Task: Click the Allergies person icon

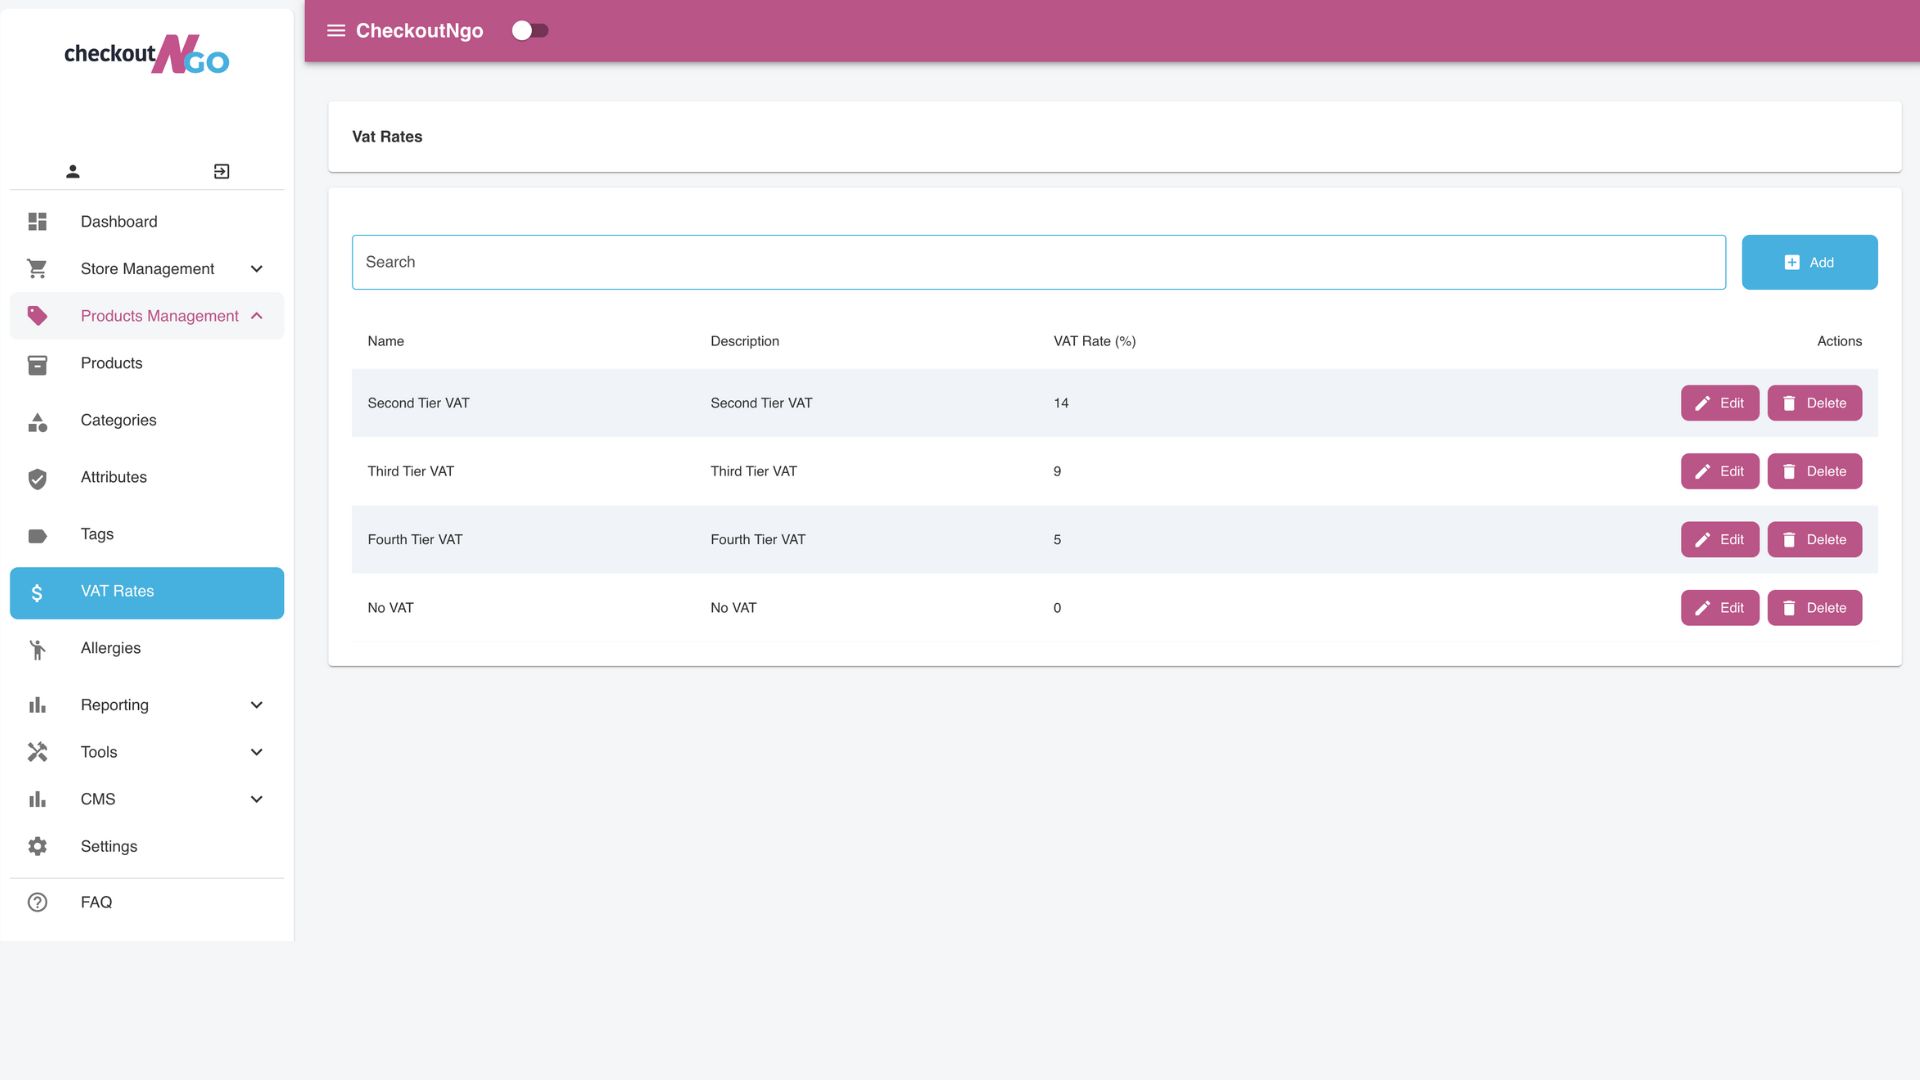Action: 38,650
